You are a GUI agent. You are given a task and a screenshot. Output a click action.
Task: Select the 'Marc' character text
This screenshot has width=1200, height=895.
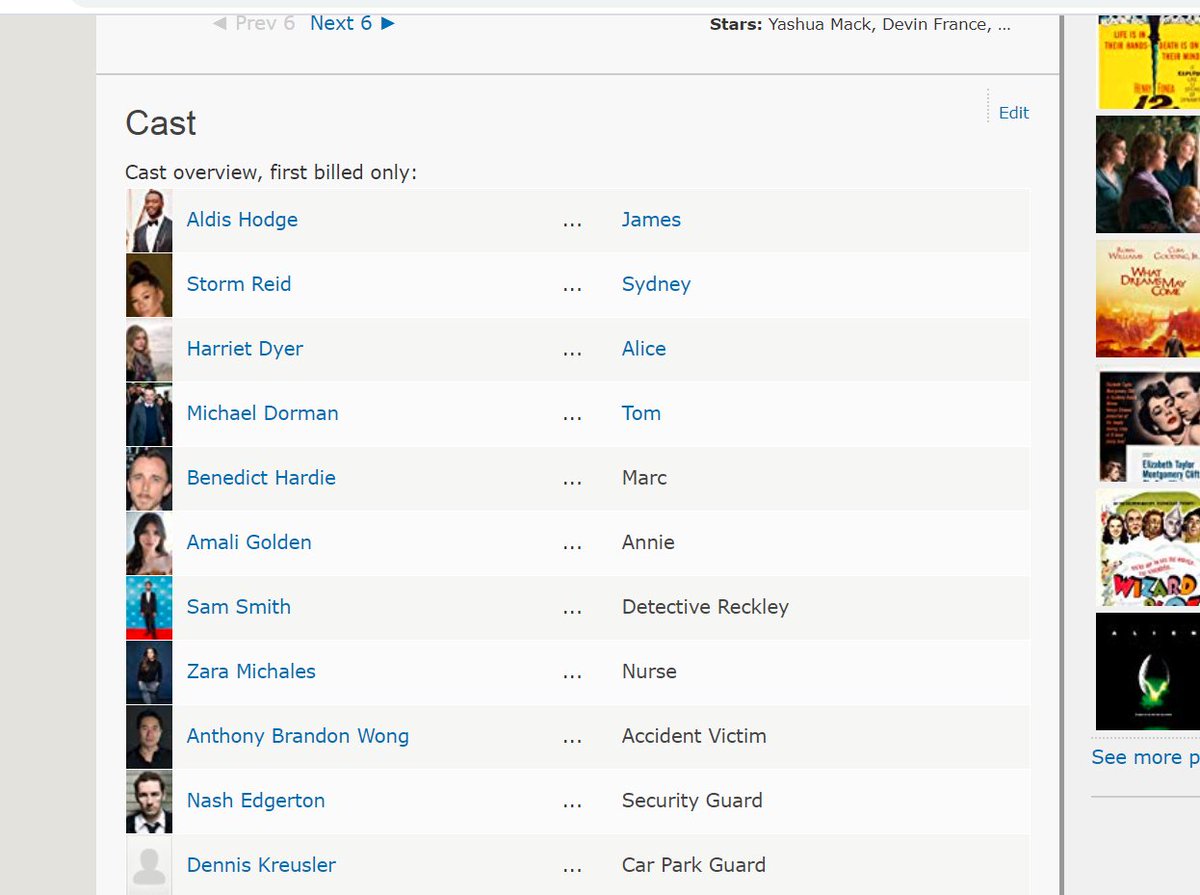(x=644, y=478)
